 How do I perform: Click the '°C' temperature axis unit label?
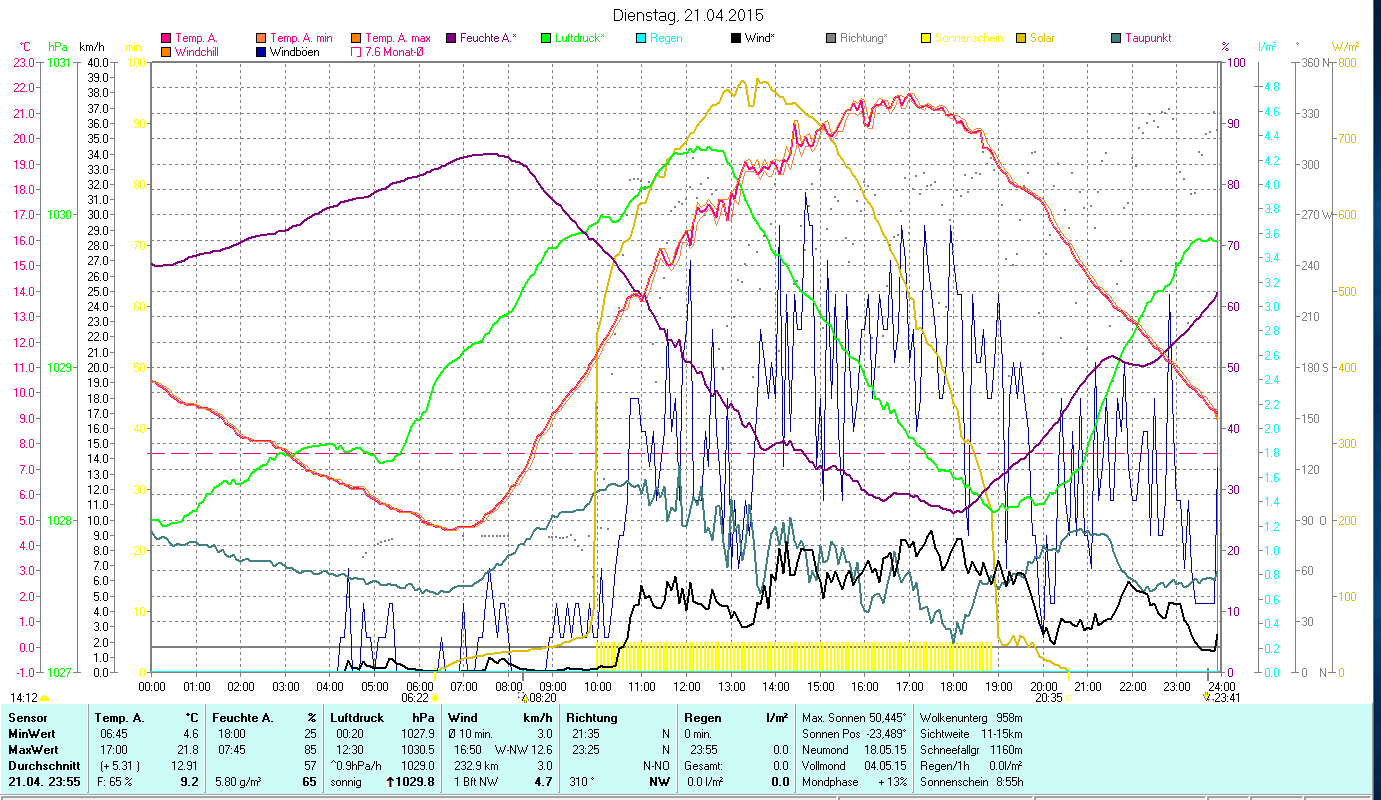[x=26, y=47]
